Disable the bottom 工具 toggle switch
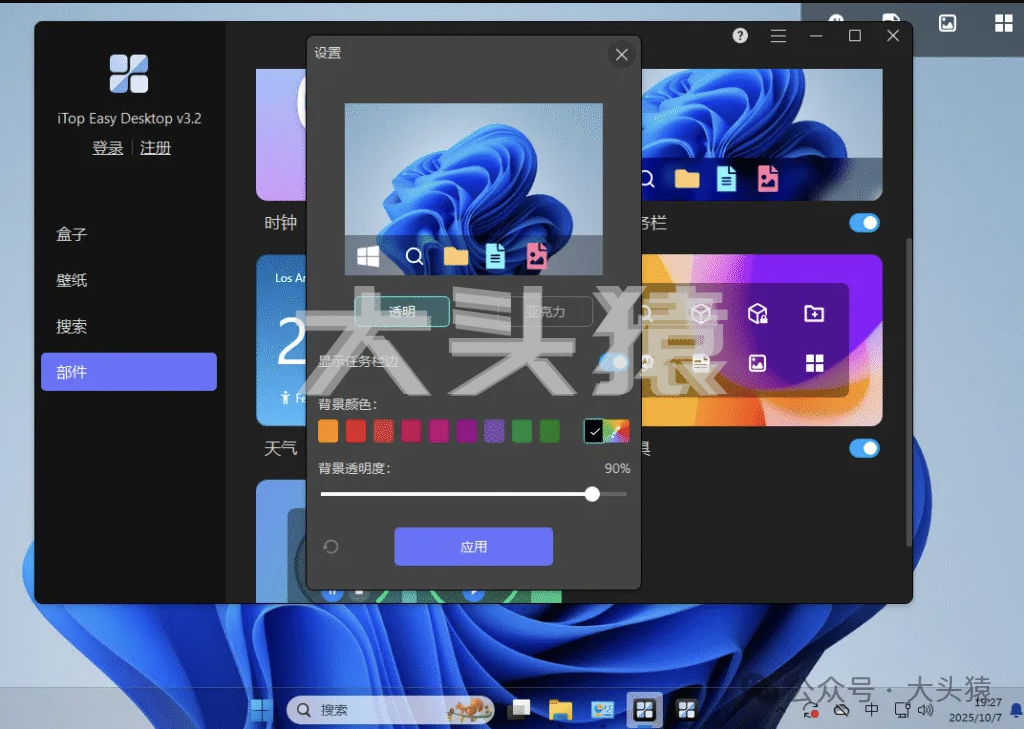Screen dimensions: 1024x729 (863, 448)
